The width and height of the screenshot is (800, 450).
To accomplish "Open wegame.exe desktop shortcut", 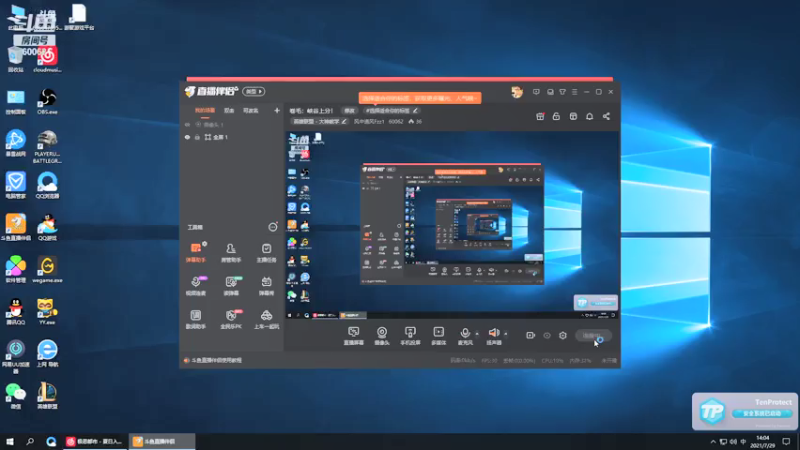I will (x=47, y=269).
